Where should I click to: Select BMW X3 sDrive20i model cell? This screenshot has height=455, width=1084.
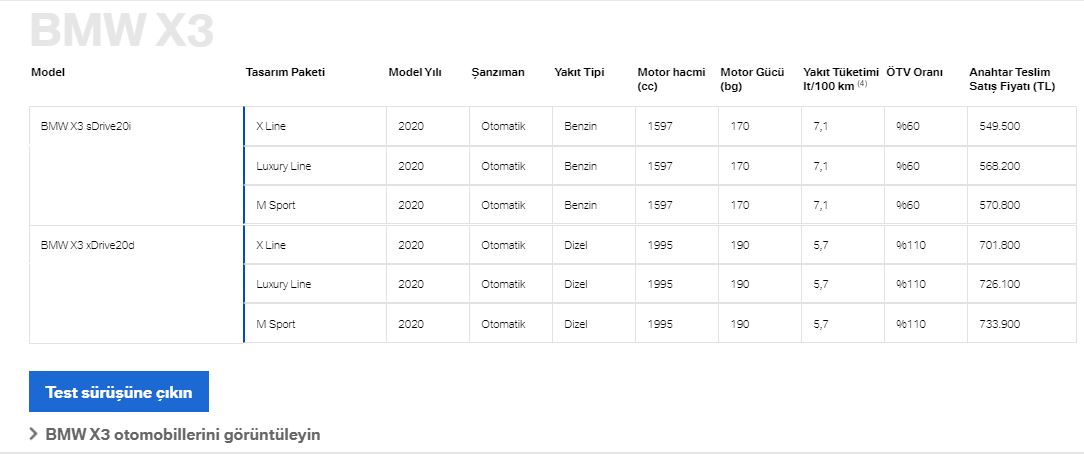[x=137, y=165]
